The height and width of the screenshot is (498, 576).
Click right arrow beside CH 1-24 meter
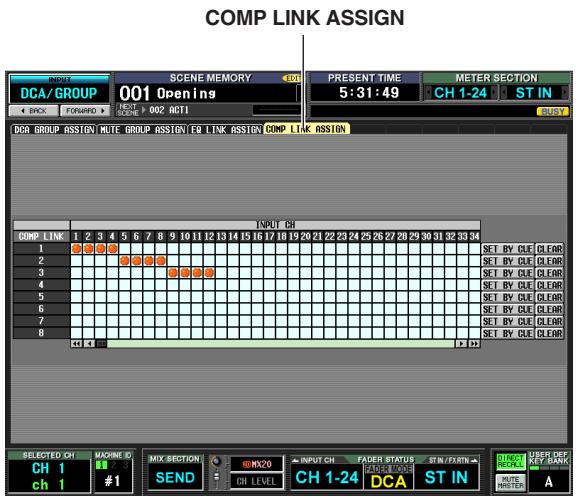(494, 93)
